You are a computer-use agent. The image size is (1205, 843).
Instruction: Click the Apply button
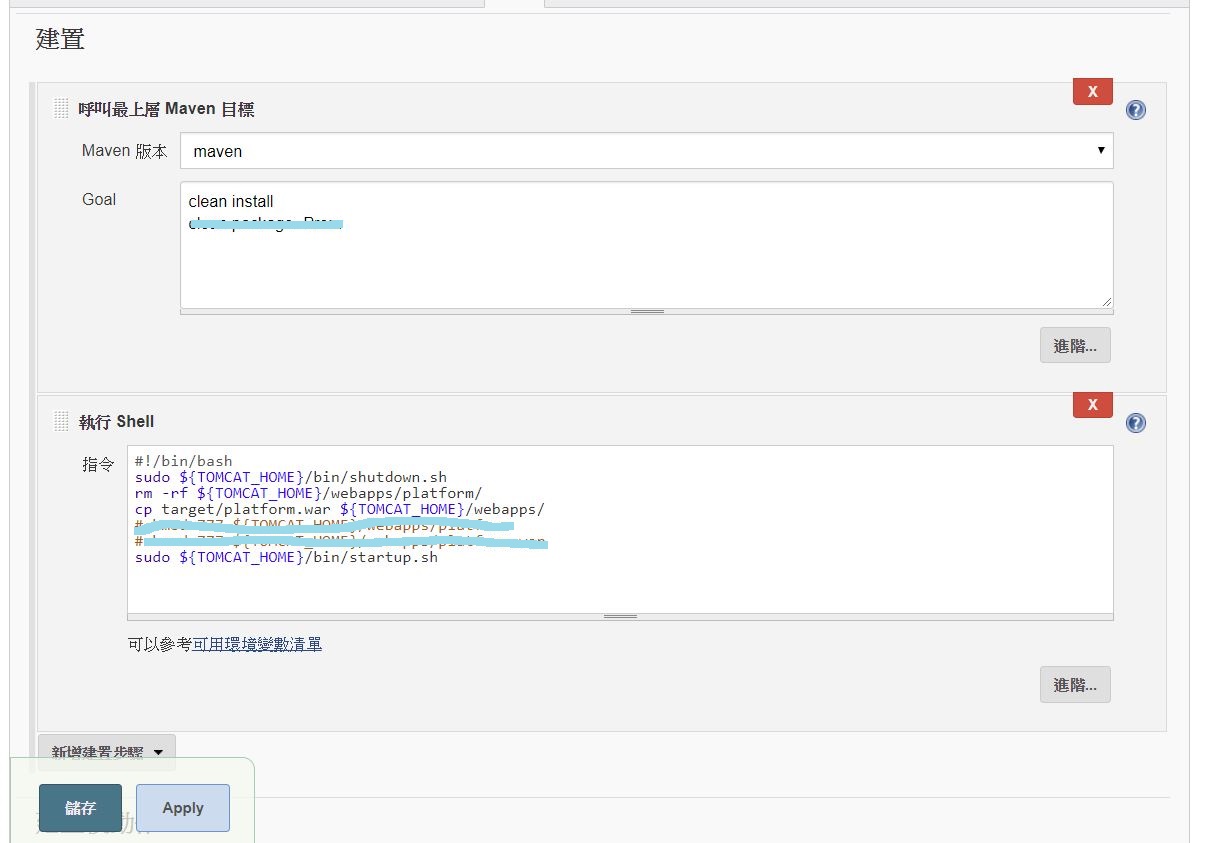(x=183, y=808)
